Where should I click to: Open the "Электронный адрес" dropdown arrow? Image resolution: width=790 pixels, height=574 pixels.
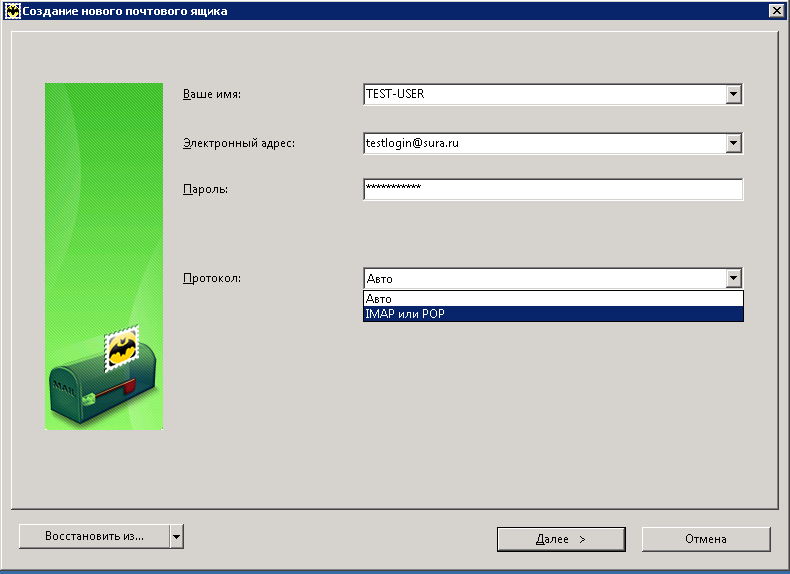(734, 143)
